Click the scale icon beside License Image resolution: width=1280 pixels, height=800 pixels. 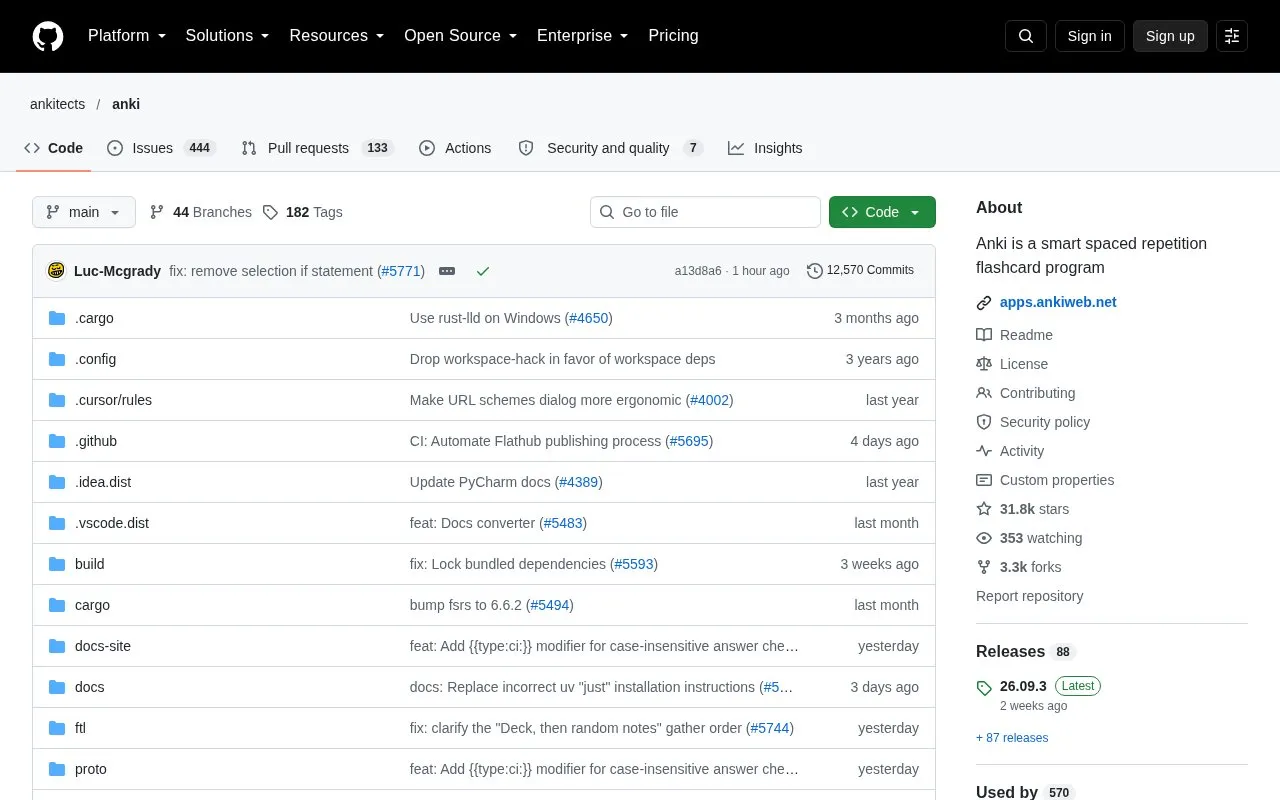pyautogui.click(x=984, y=364)
